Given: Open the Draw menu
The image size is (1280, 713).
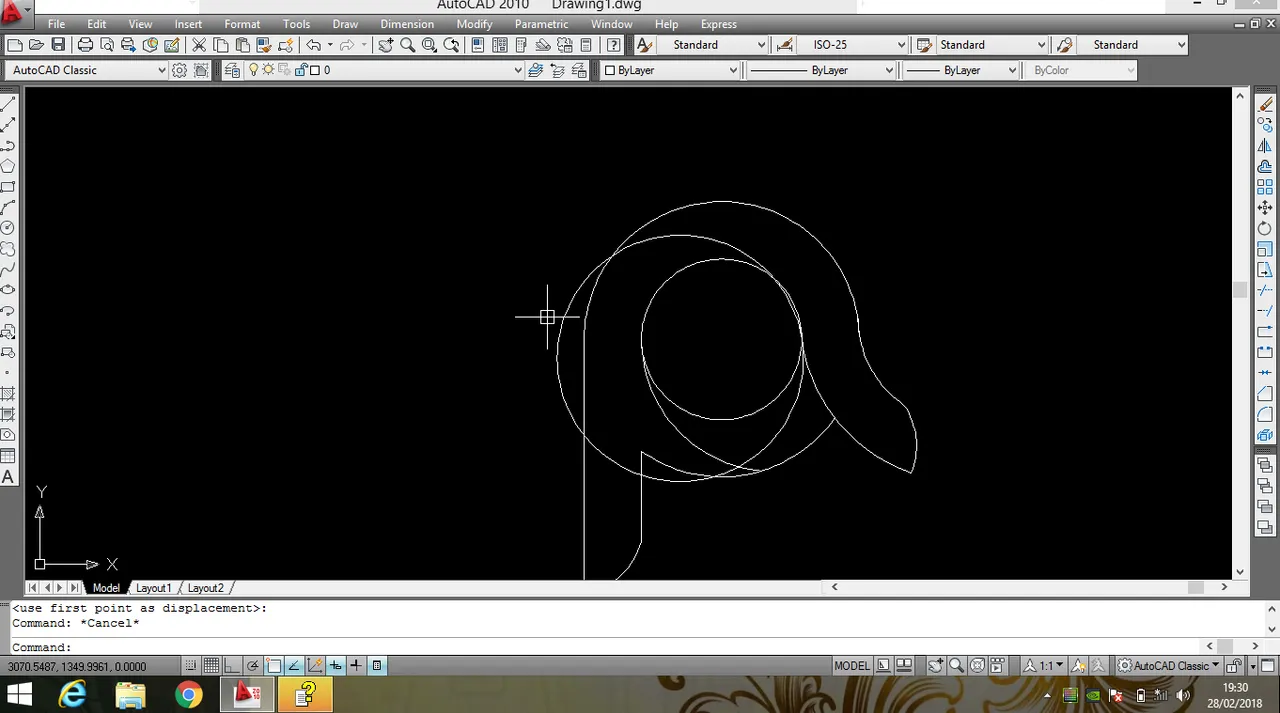Looking at the screenshot, I should (x=345, y=24).
